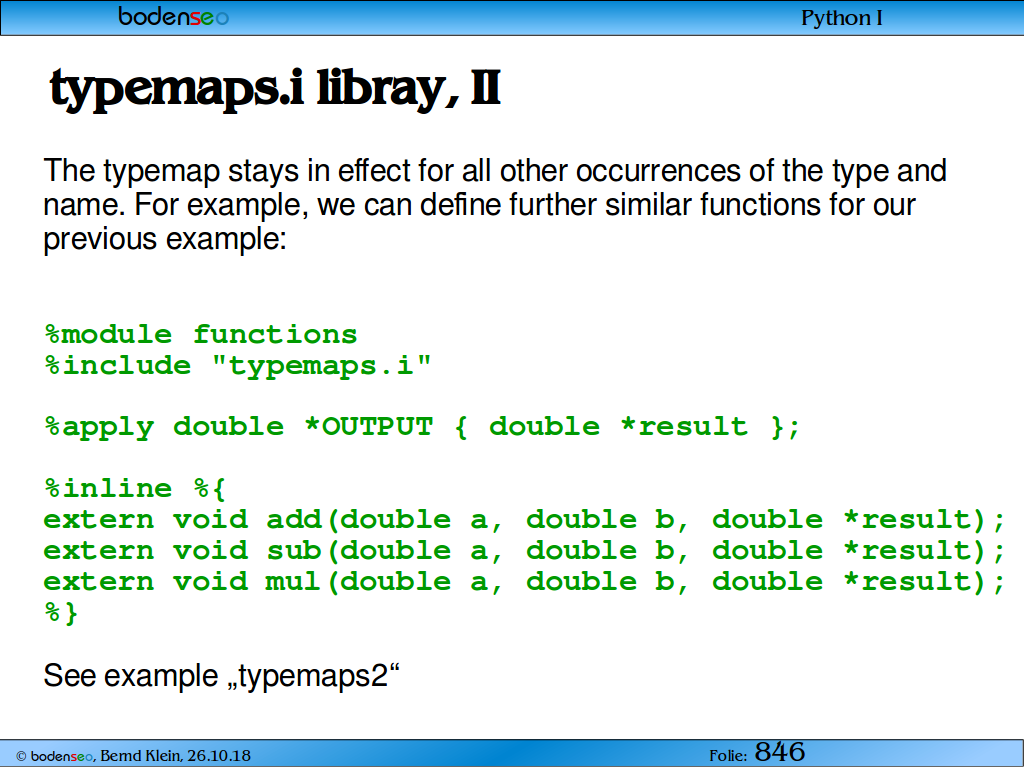Click the closing '%}' code line
Image resolution: width=1024 pixels, height=768 pixels.
click(61, 613)
